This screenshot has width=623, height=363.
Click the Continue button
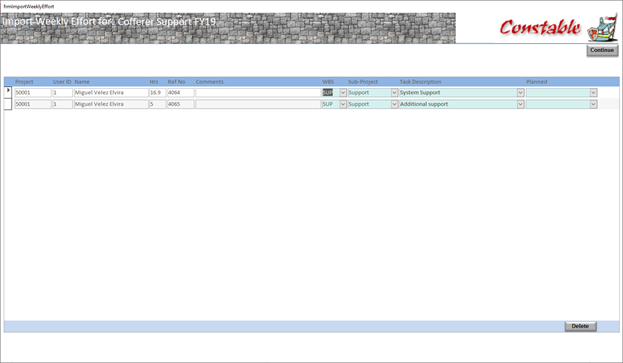coord(602,50)
